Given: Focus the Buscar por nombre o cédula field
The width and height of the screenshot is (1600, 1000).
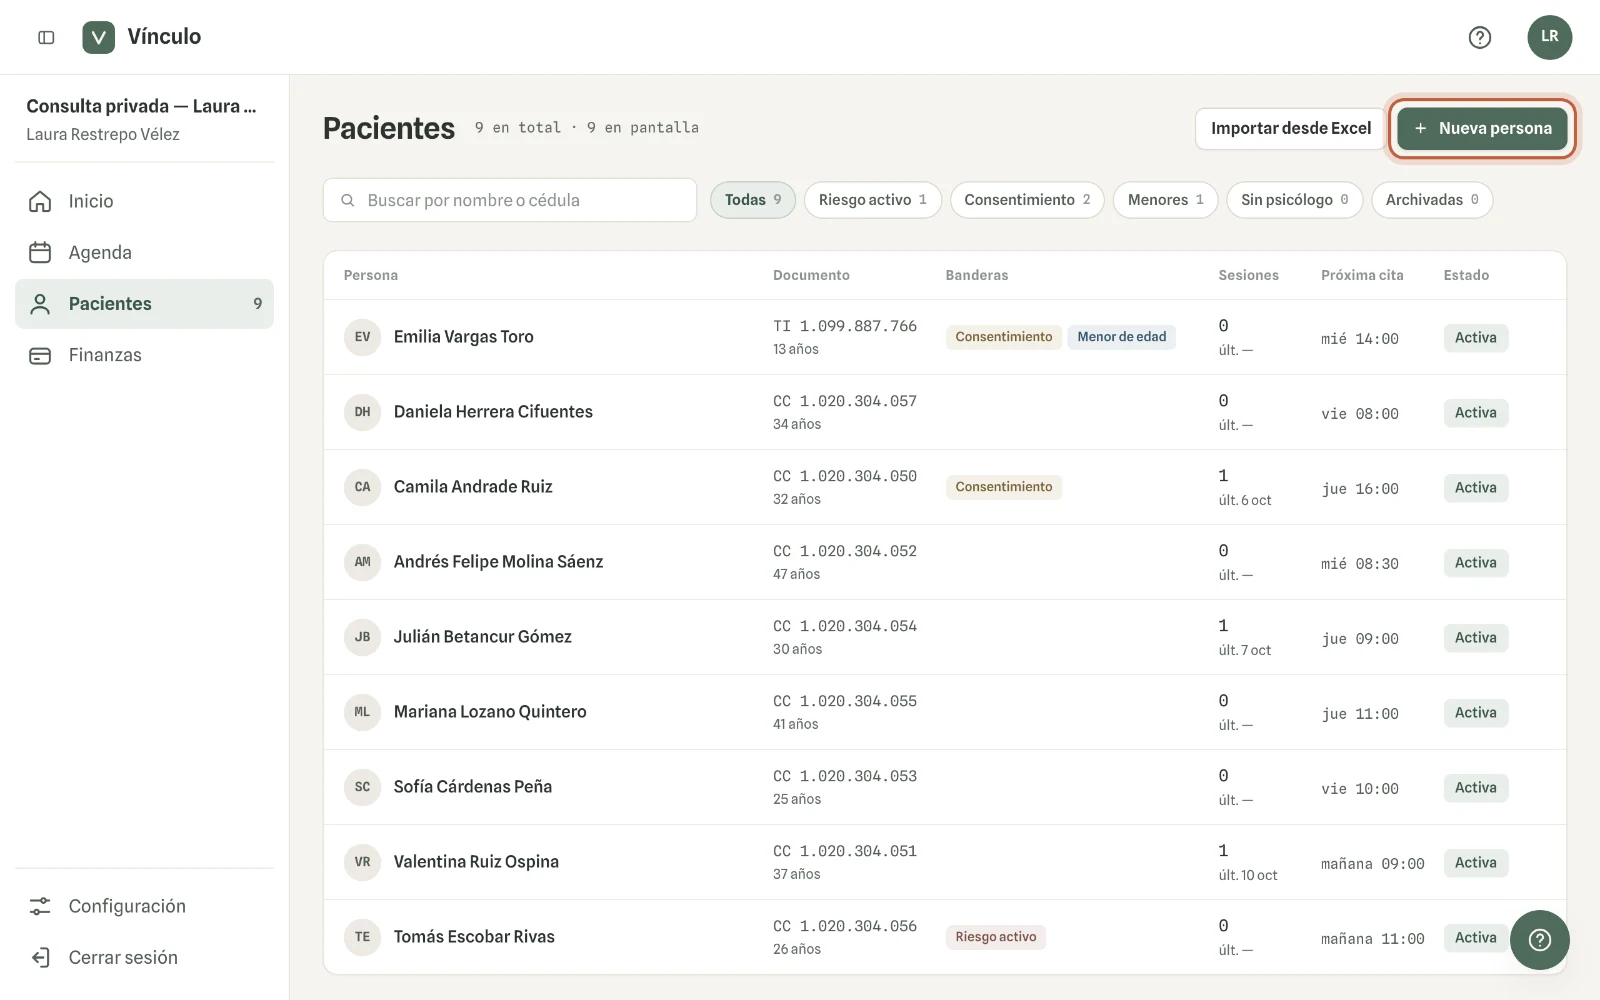Looking at the screenshot, I should [x=510, y=200].
